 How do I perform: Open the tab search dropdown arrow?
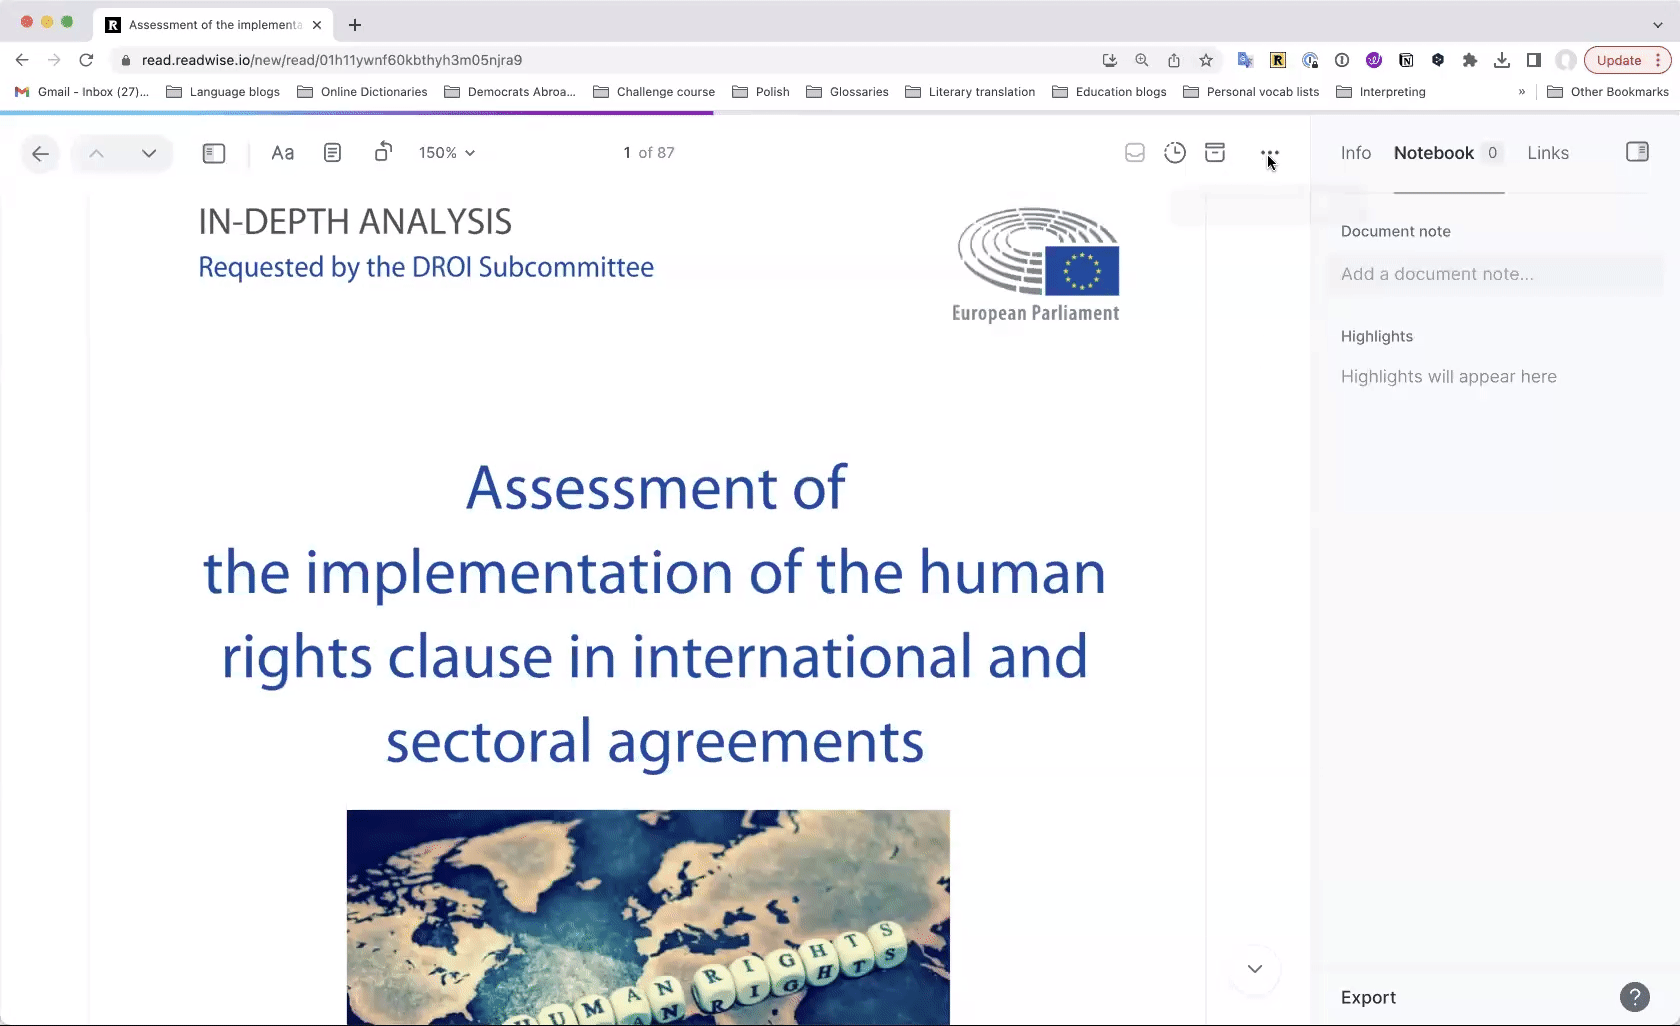1658,25
